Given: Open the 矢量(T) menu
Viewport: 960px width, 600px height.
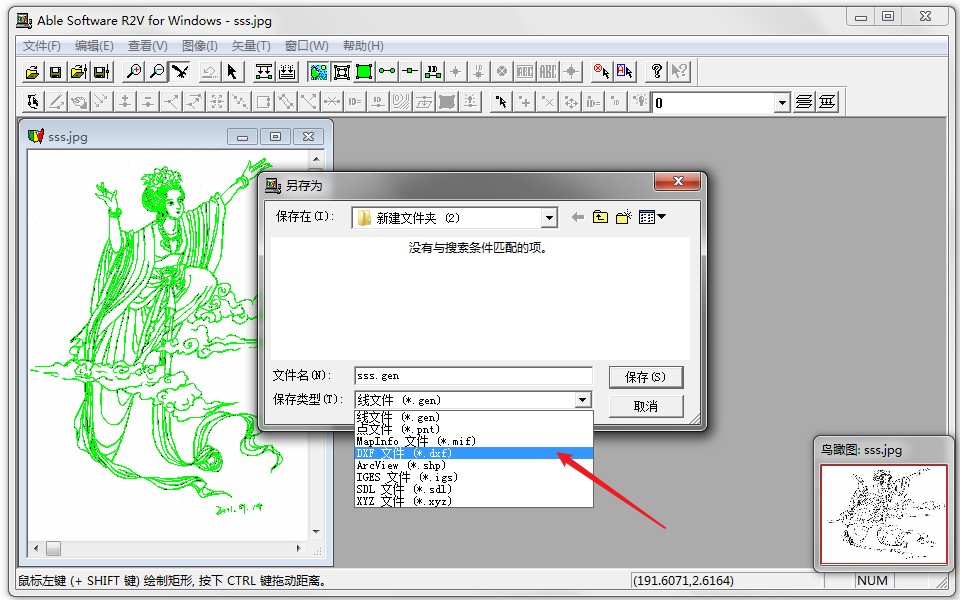Looking at the screenshot, I should 251,46.
